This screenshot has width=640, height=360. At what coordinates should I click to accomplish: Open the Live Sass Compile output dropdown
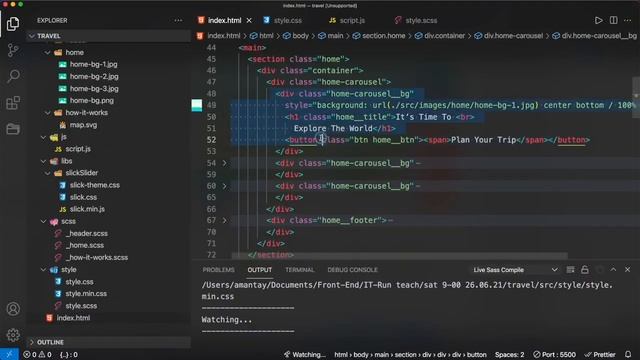pyautogui.click(x=515, y=270)
